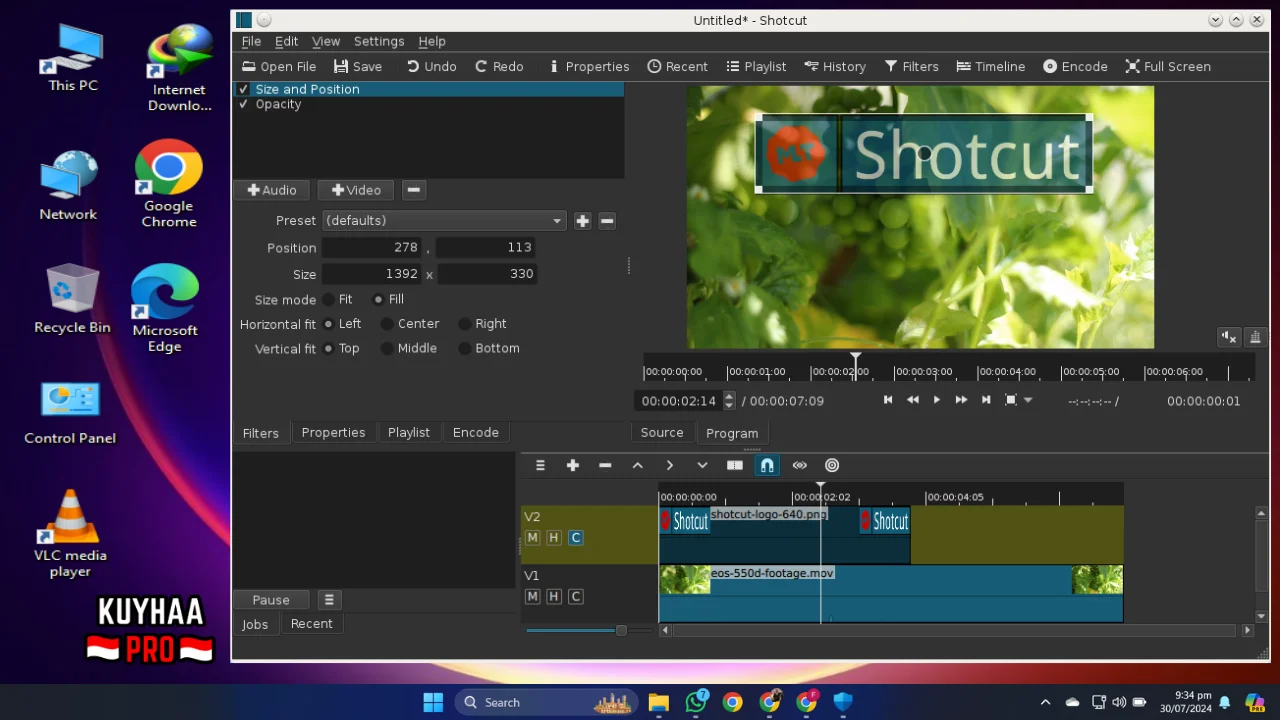Screen dimensions: 1280x720
Task: Toggle compositing C on track V2
Action: click(x=576, y=538)
